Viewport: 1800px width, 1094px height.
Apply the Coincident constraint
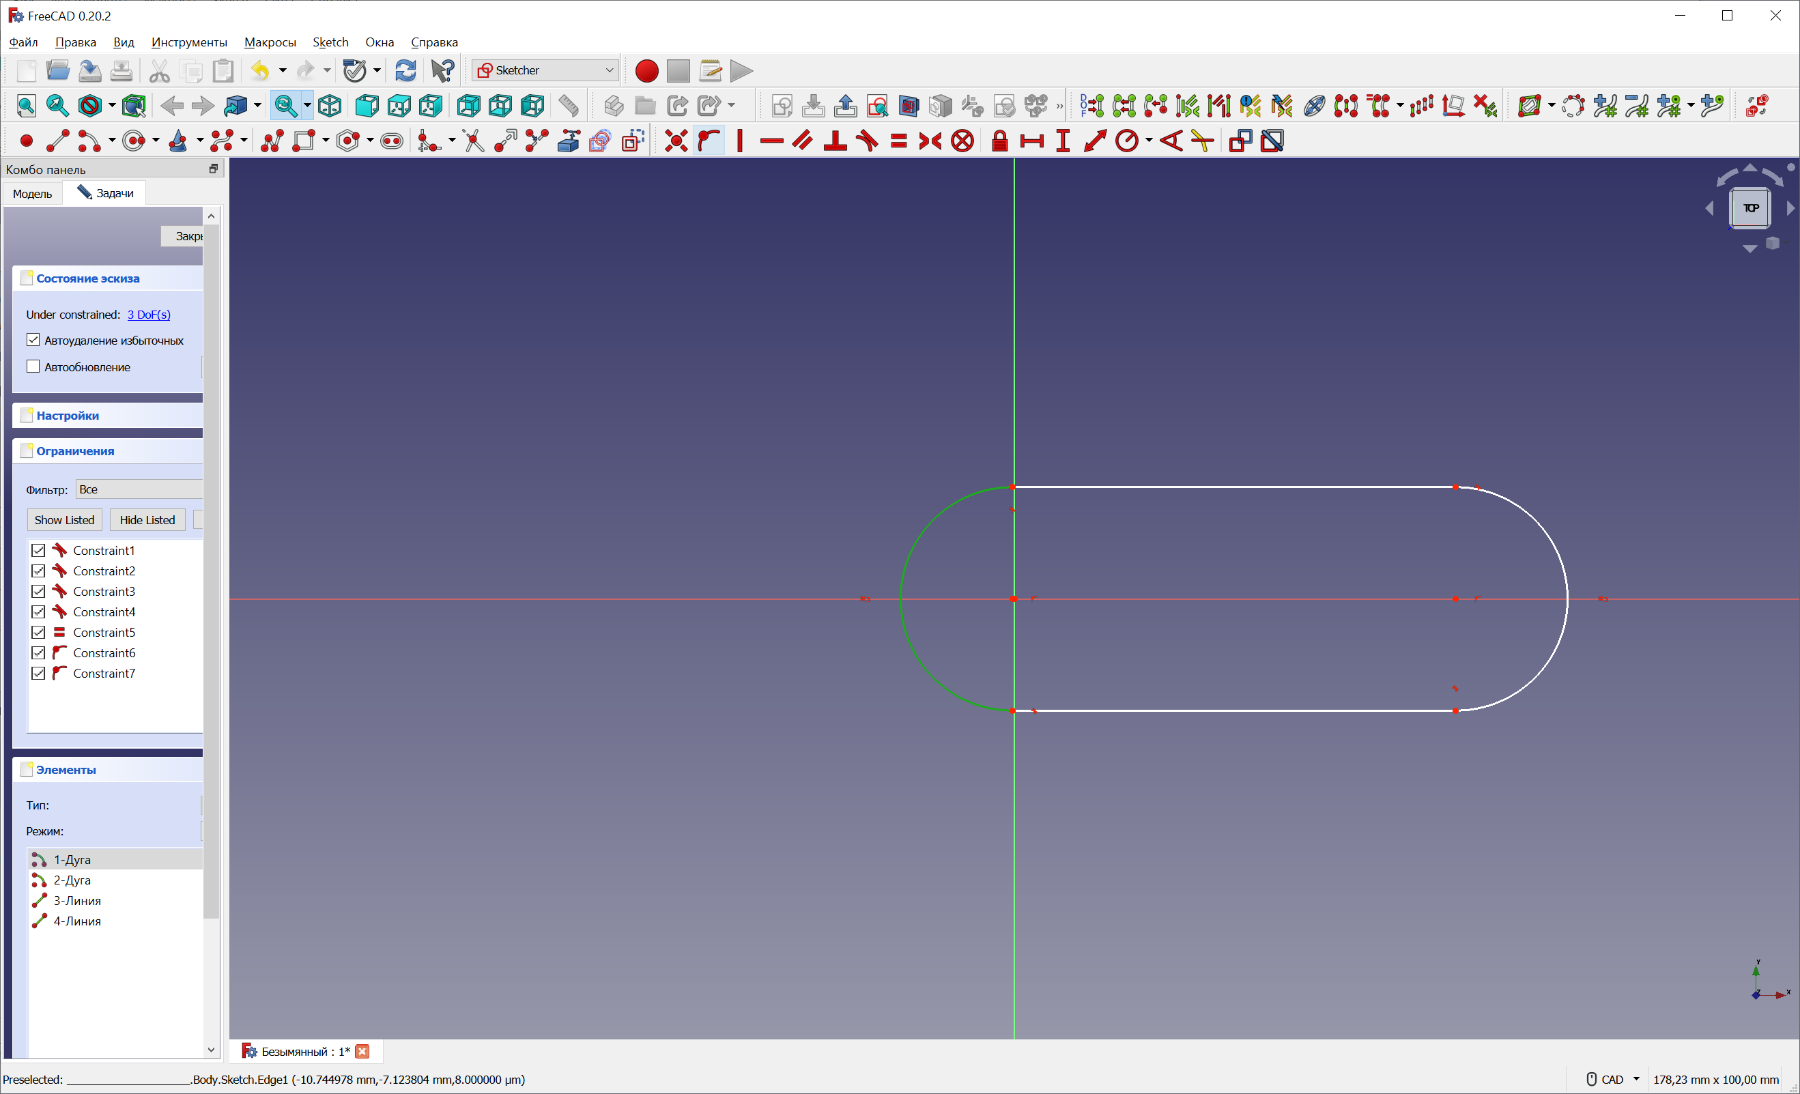pos(677,141)
